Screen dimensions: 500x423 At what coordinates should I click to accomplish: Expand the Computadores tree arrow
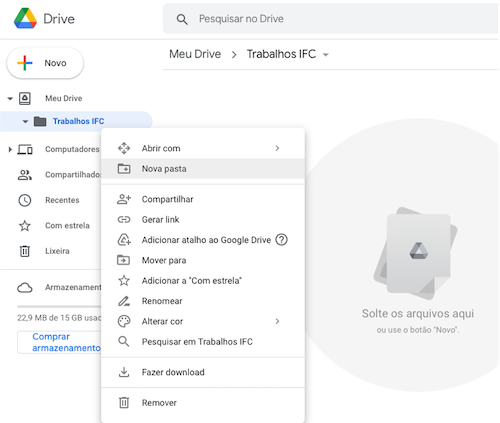pyautogui.click(x=10, y=150)
